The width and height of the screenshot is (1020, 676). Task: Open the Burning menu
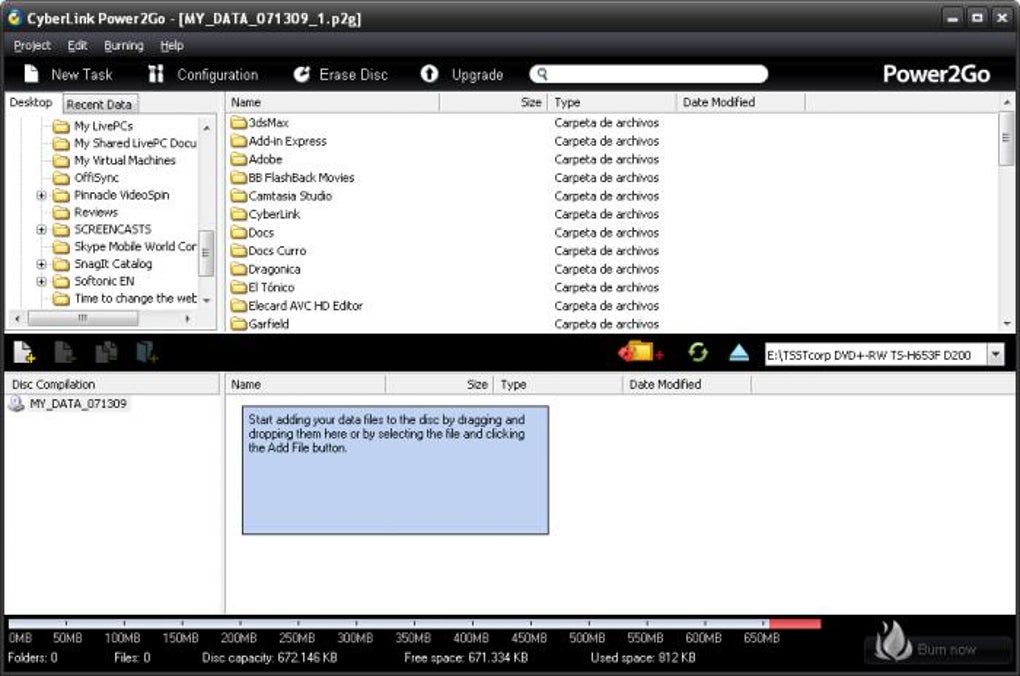click(124, 46)
